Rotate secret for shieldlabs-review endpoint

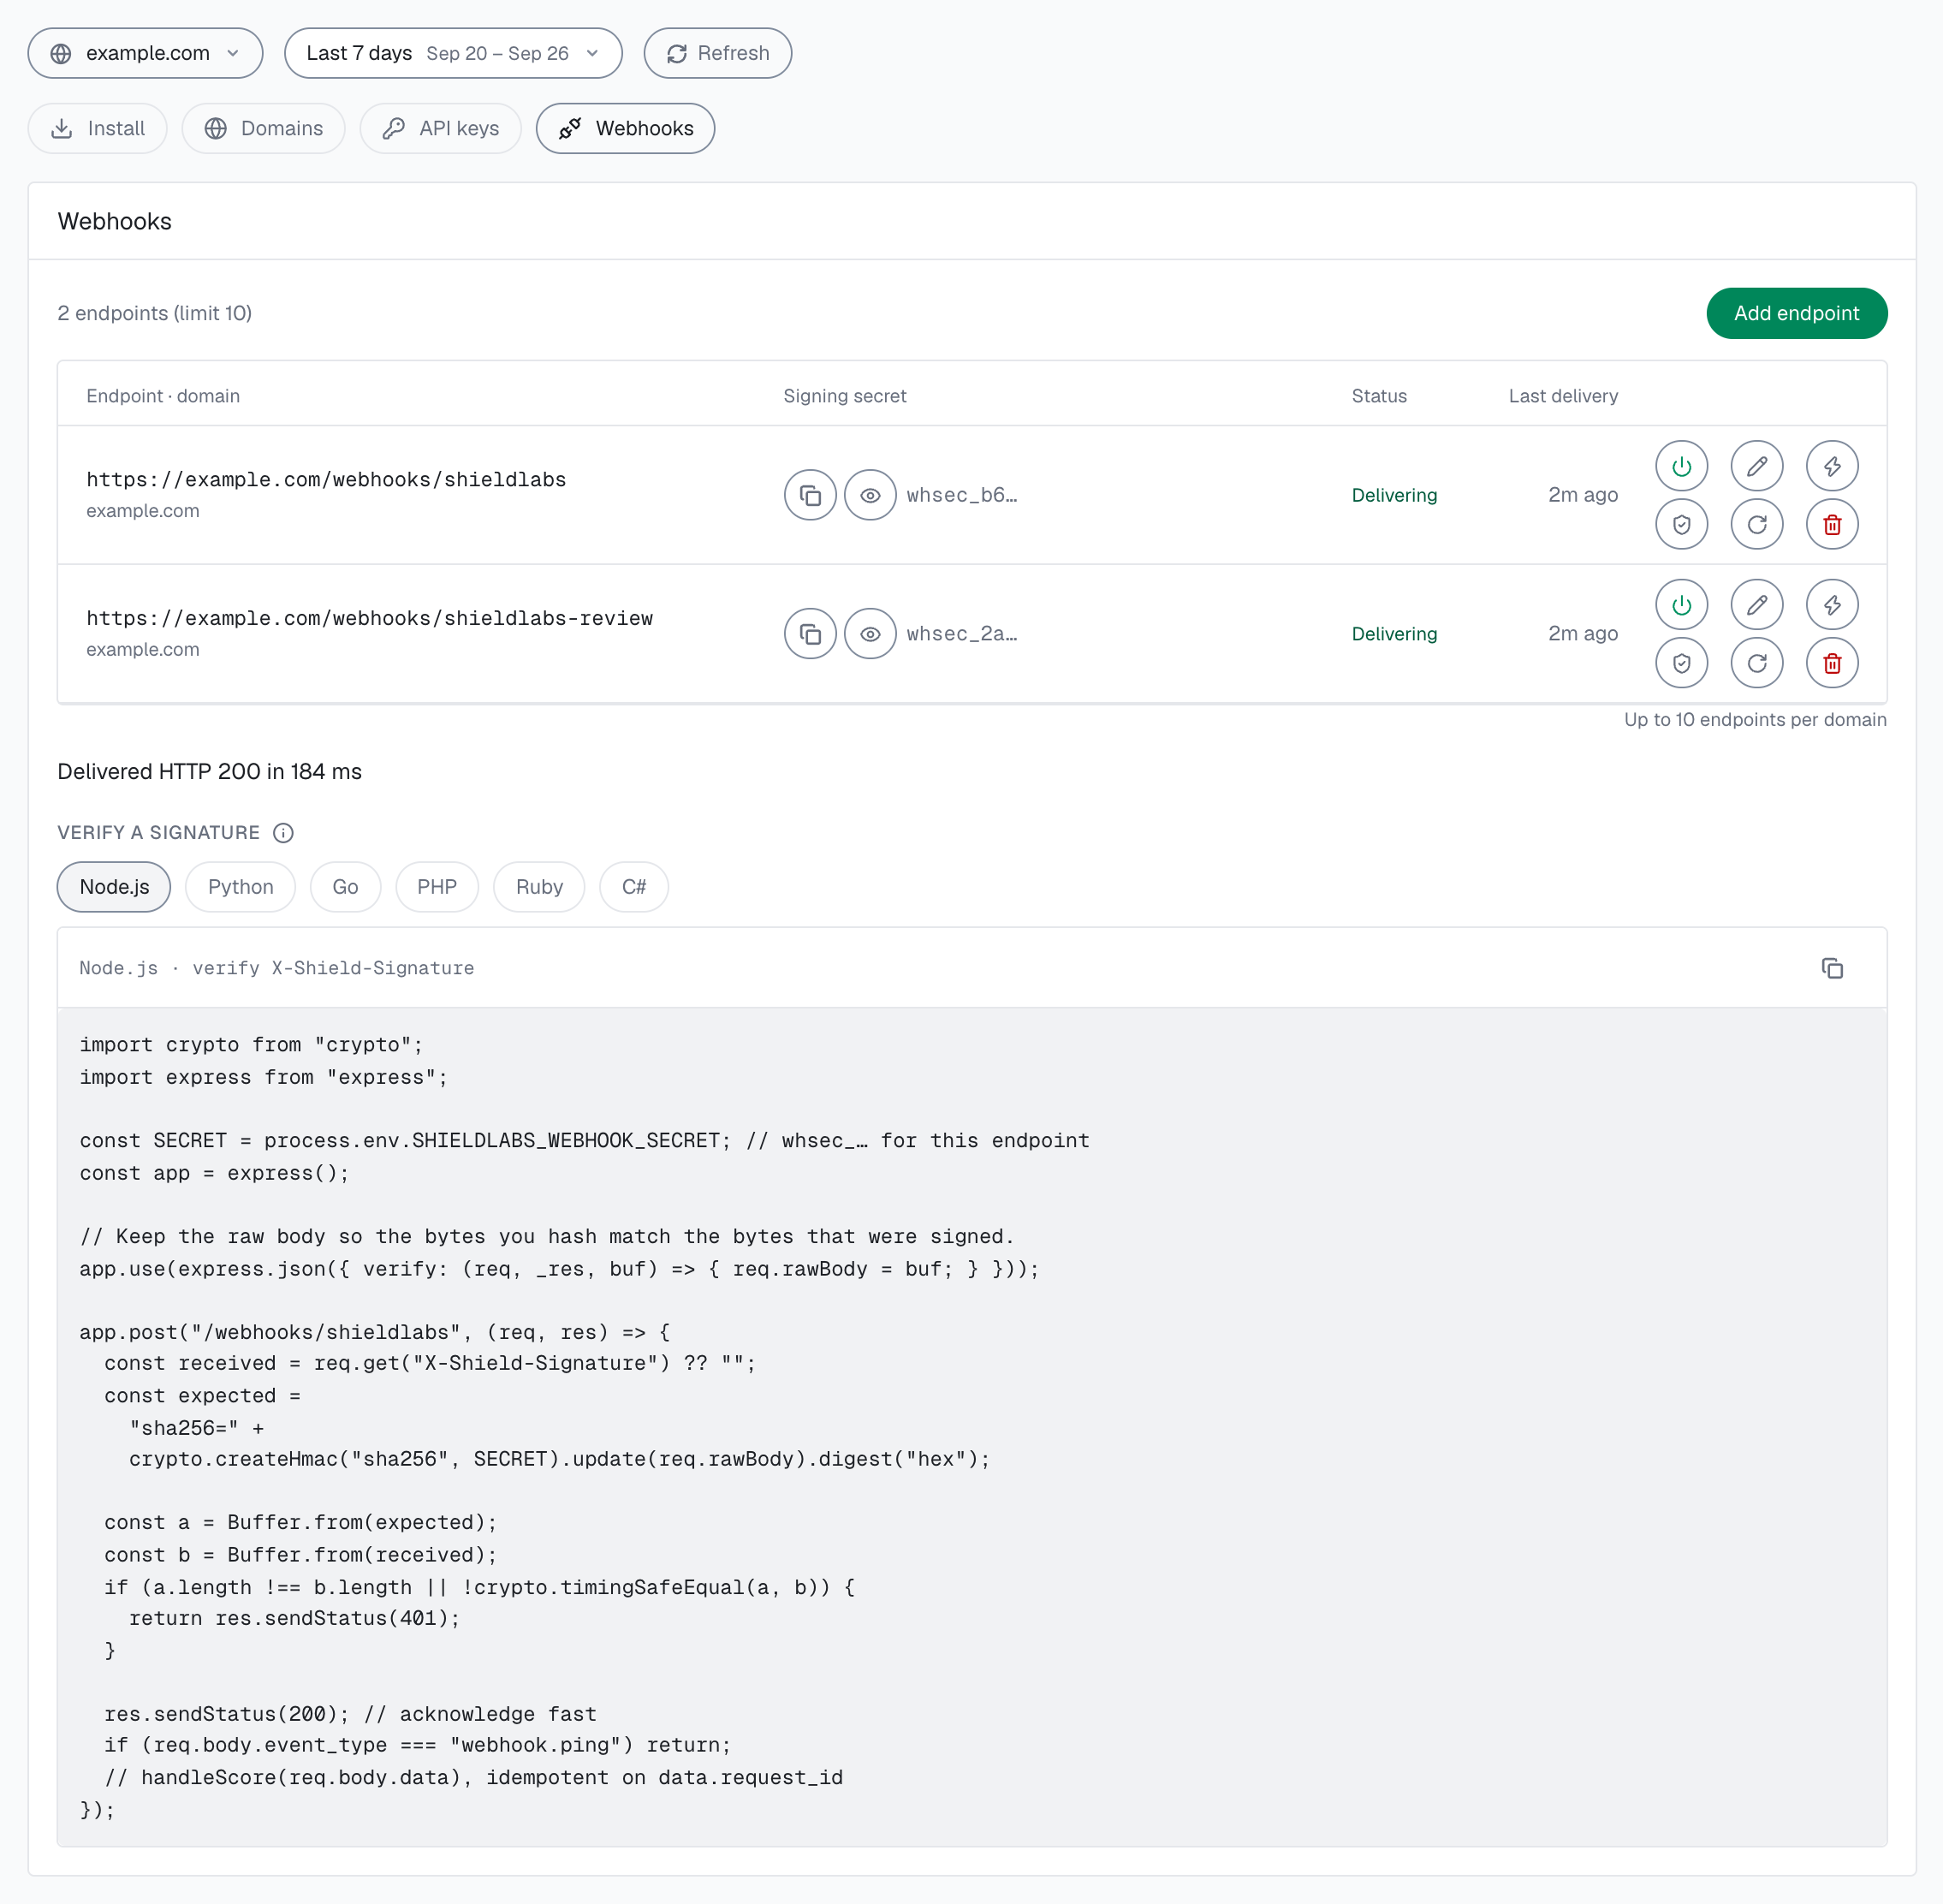coord(1757,663)
